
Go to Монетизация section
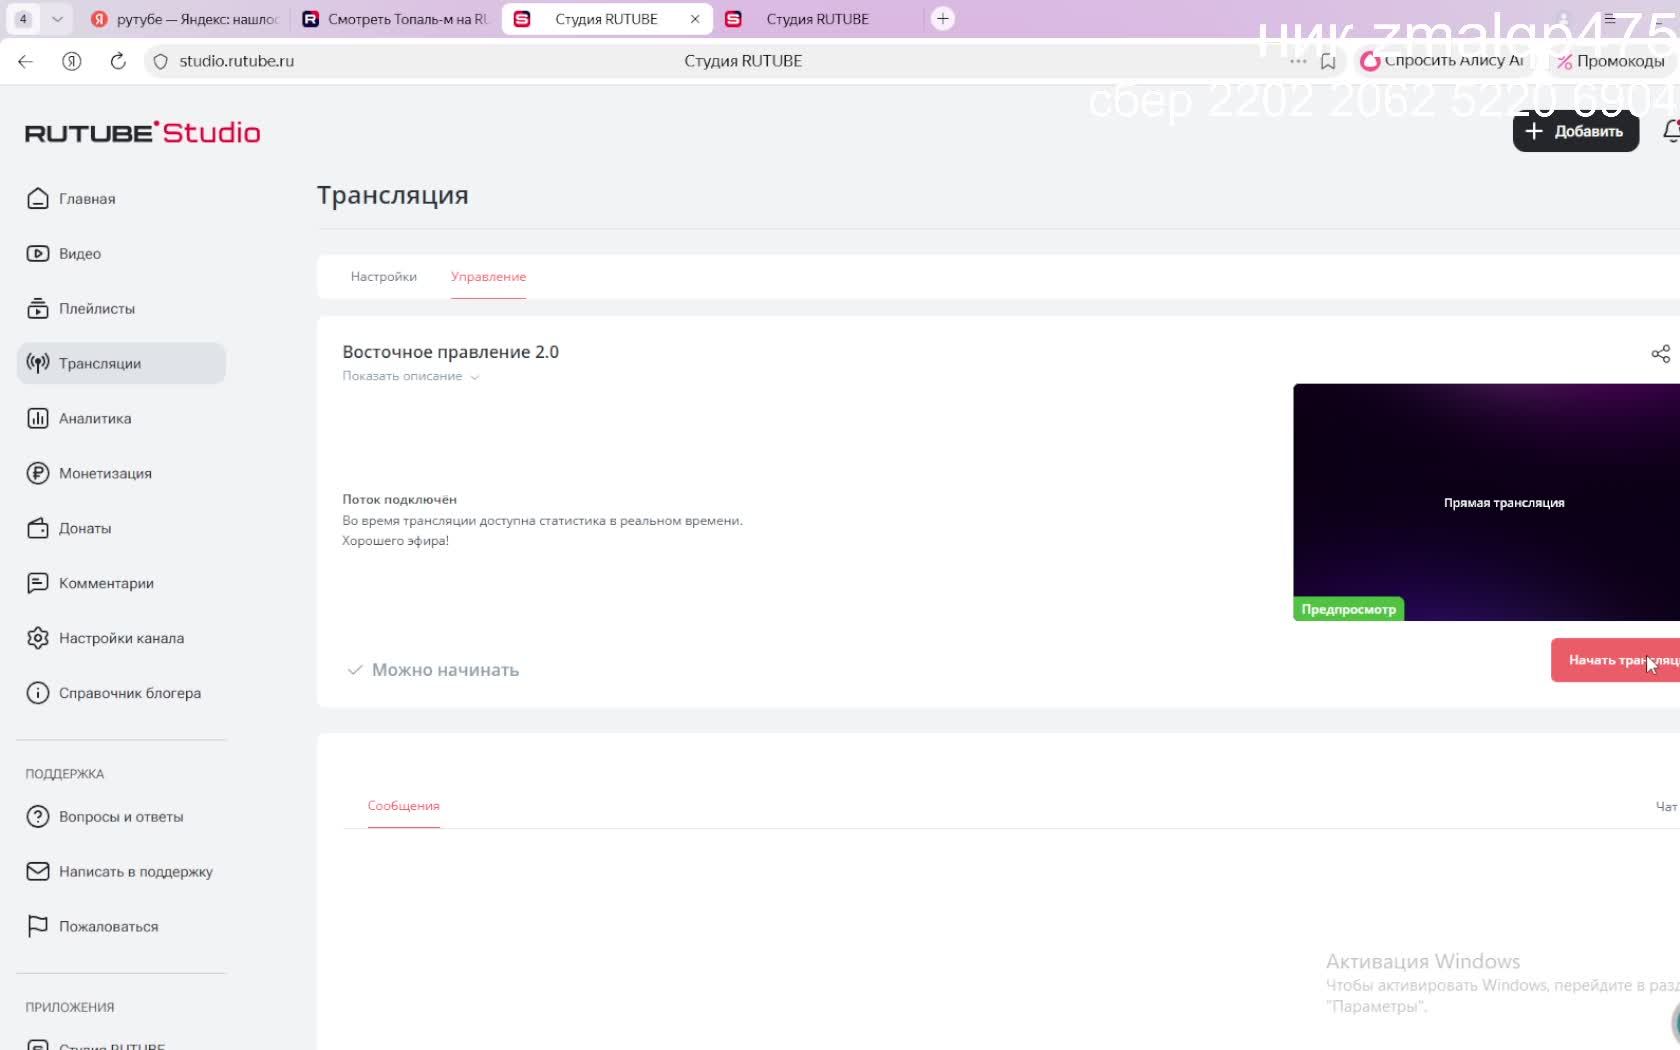click(x=105, y=473)
